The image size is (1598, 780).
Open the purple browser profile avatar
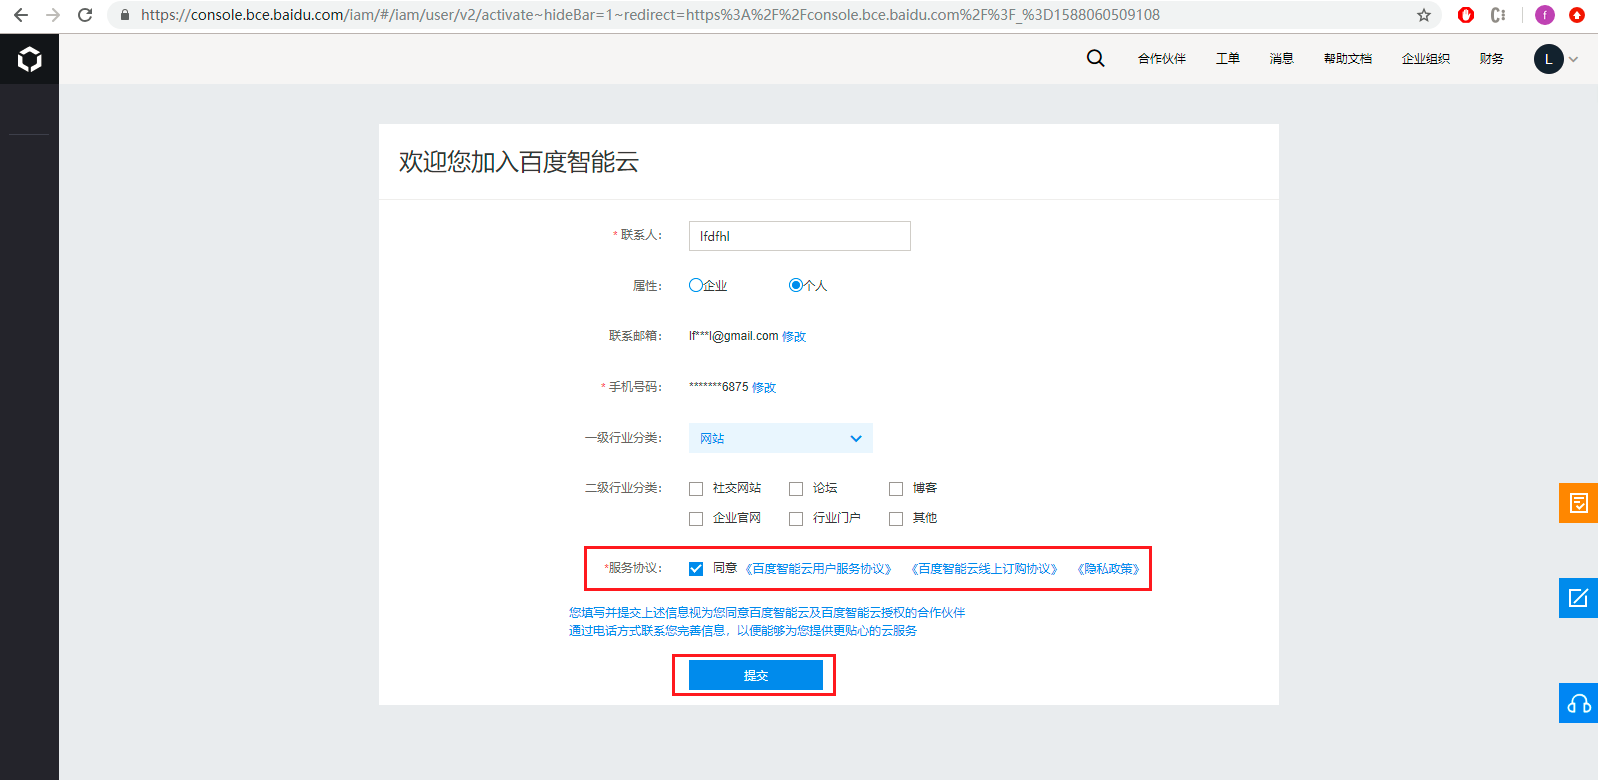click(1545, 15)
